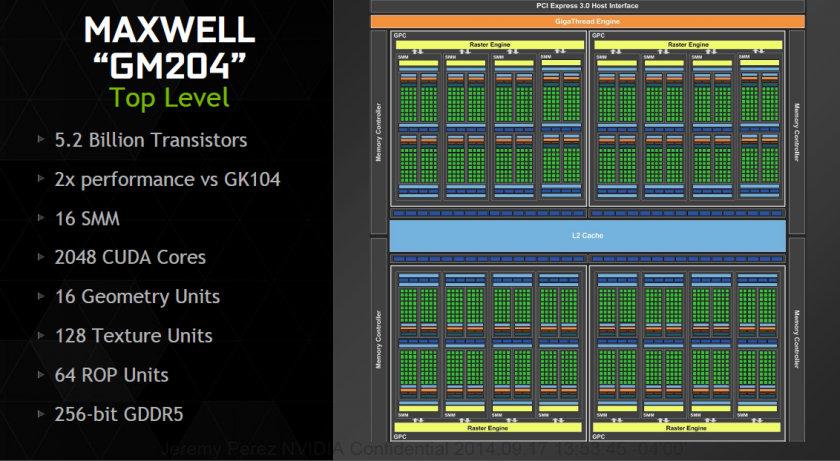Click the orange "GigaThread Engine" bar
The height and width of the screenshot is (461, 840).
click(x=587, y=21)
